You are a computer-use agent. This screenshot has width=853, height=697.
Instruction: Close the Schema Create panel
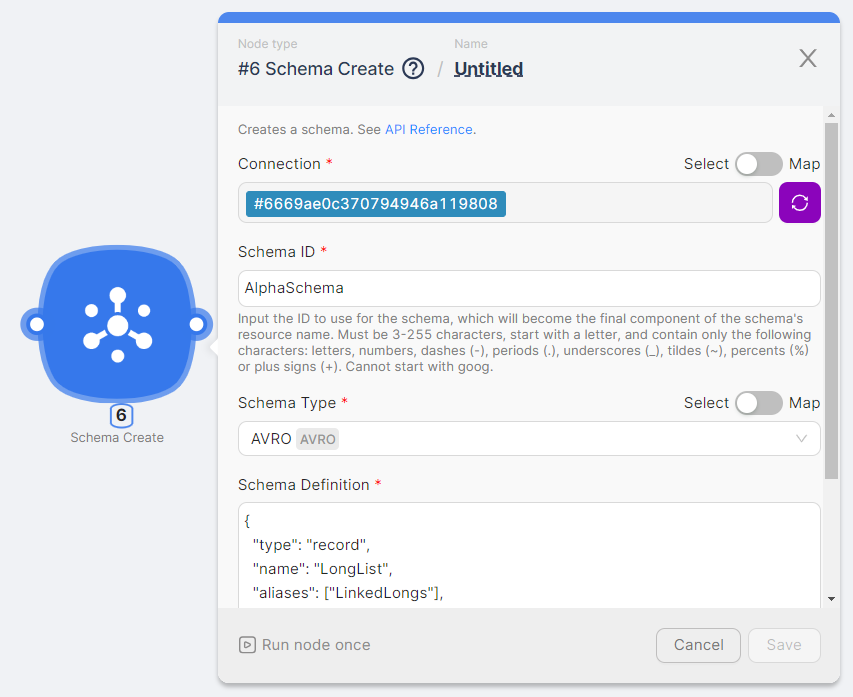(808, 59)
